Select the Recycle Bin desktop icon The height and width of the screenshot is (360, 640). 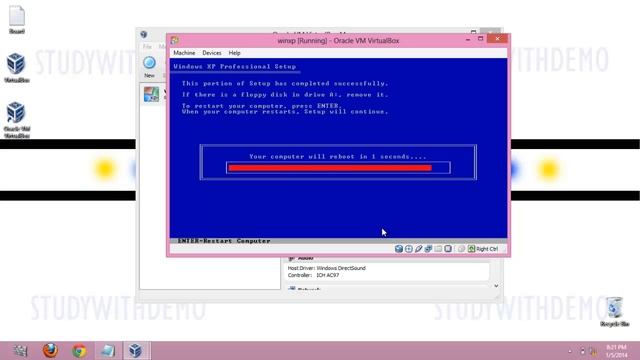click(615, 312)
